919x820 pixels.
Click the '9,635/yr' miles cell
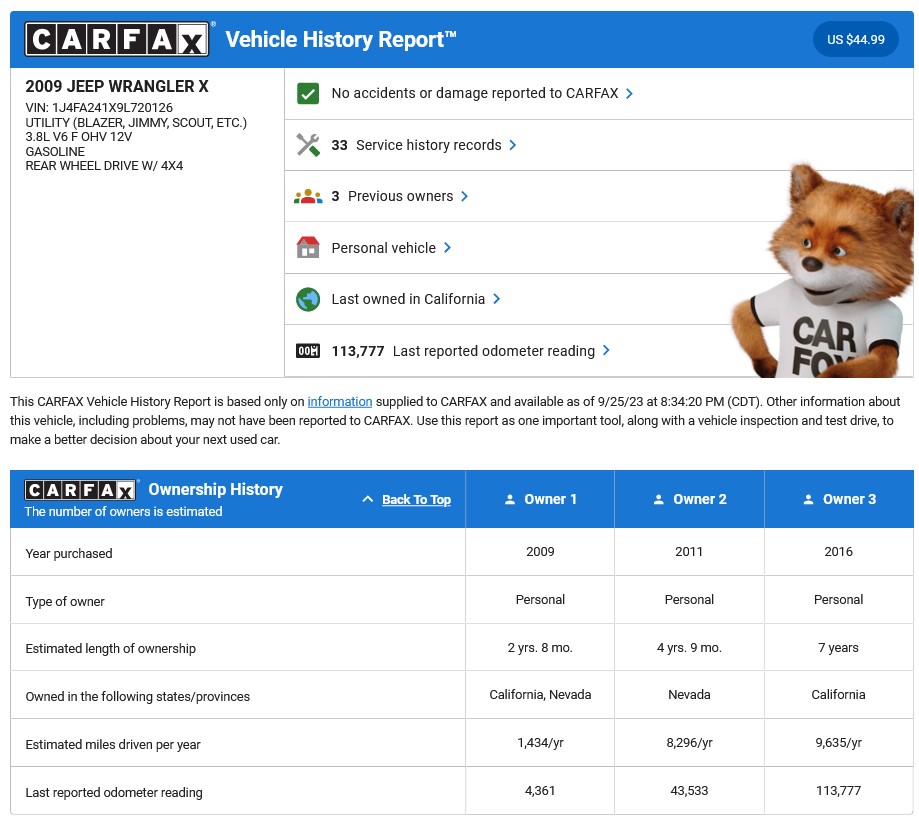click(x=838, y=743)
